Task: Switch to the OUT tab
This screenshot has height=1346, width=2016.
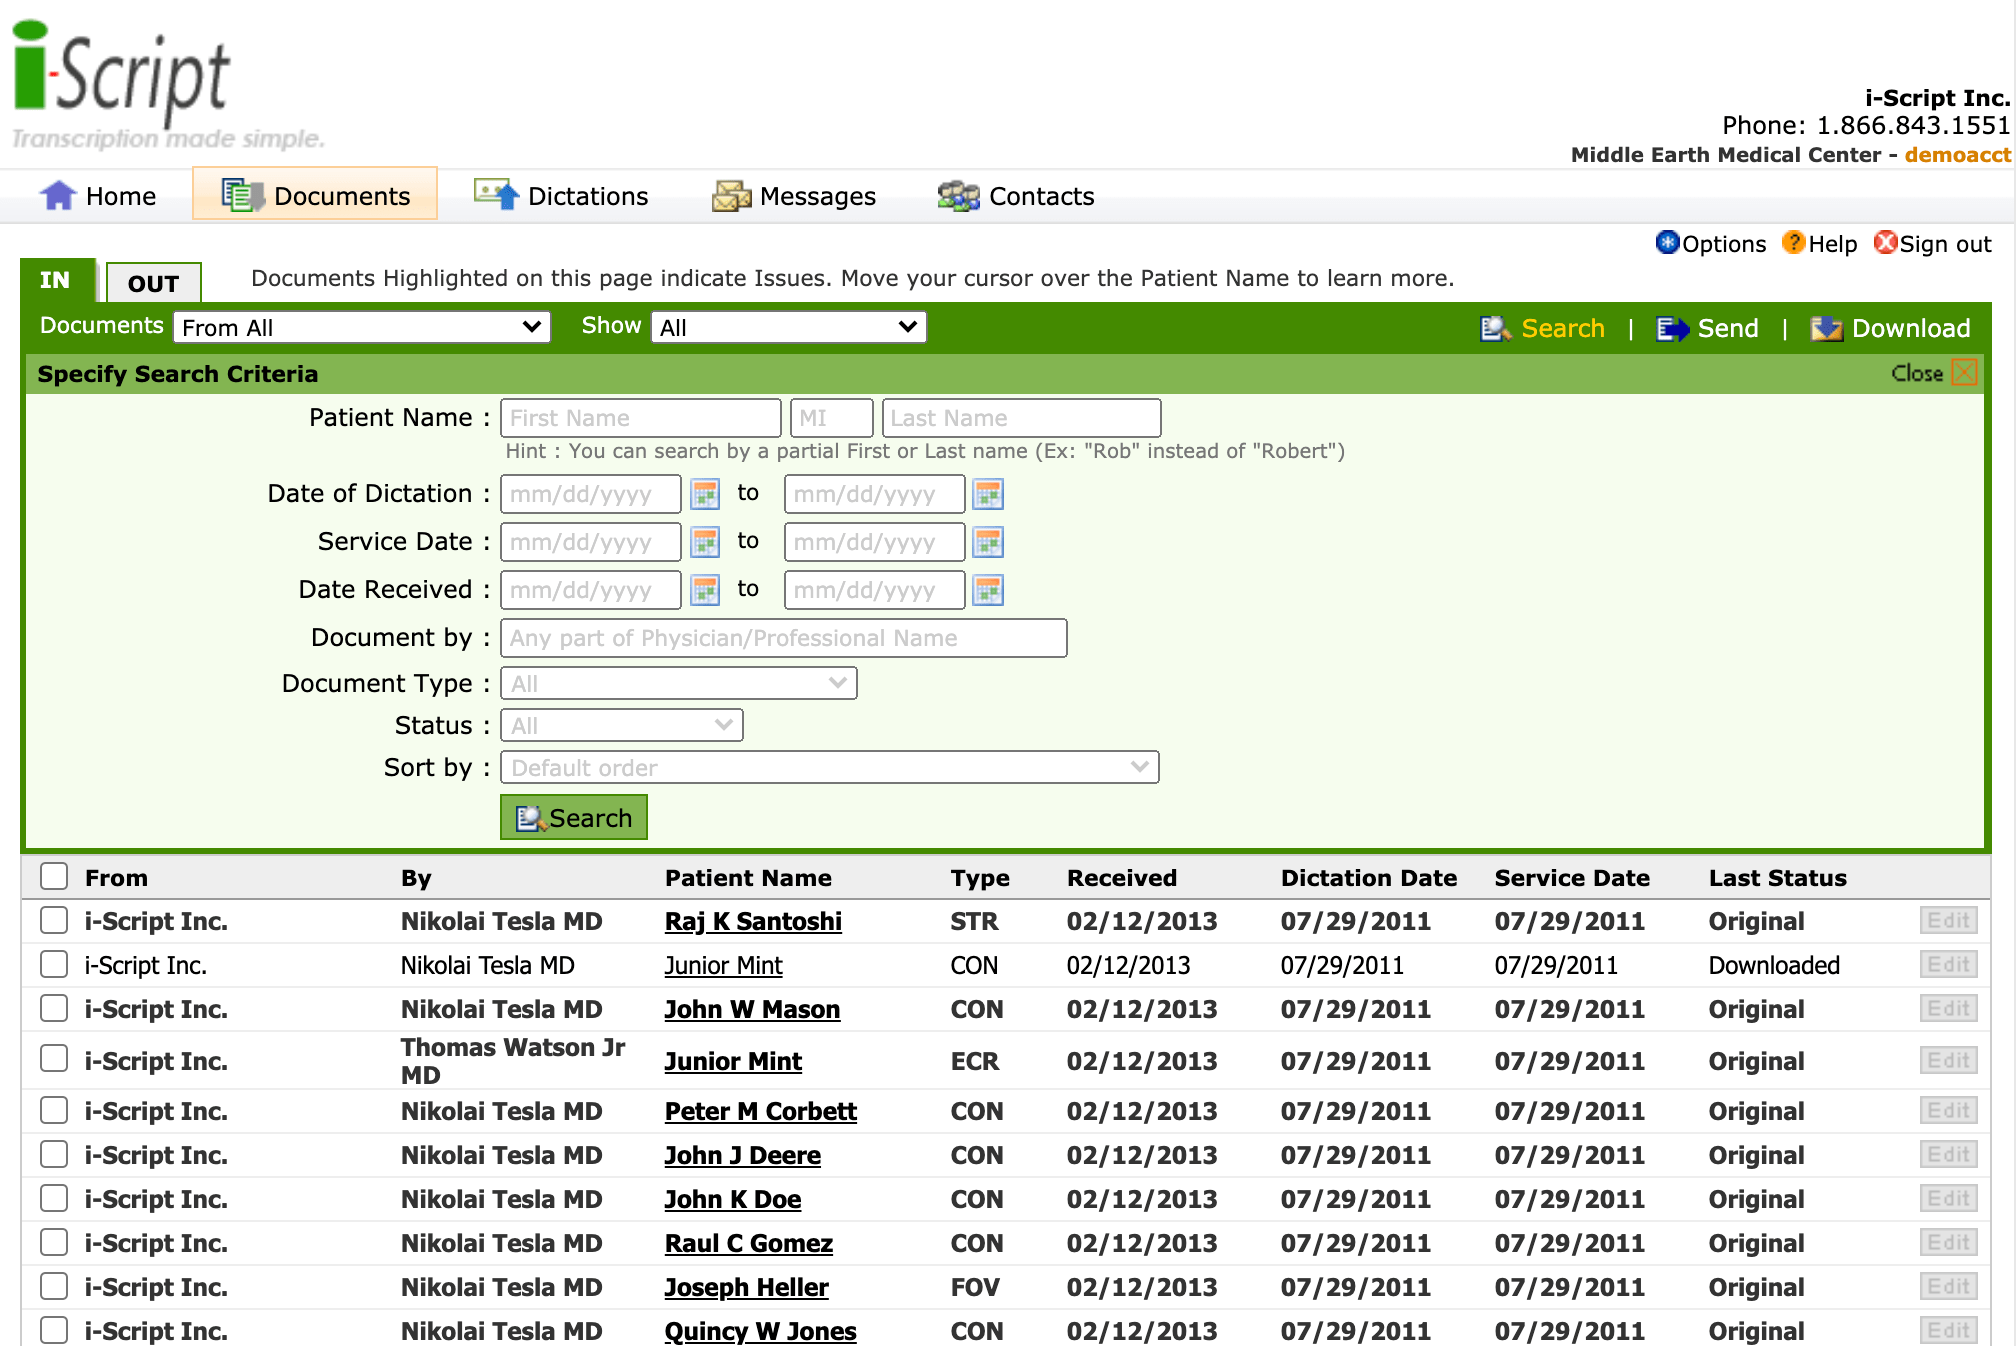Action: click(x=153, y=283)
